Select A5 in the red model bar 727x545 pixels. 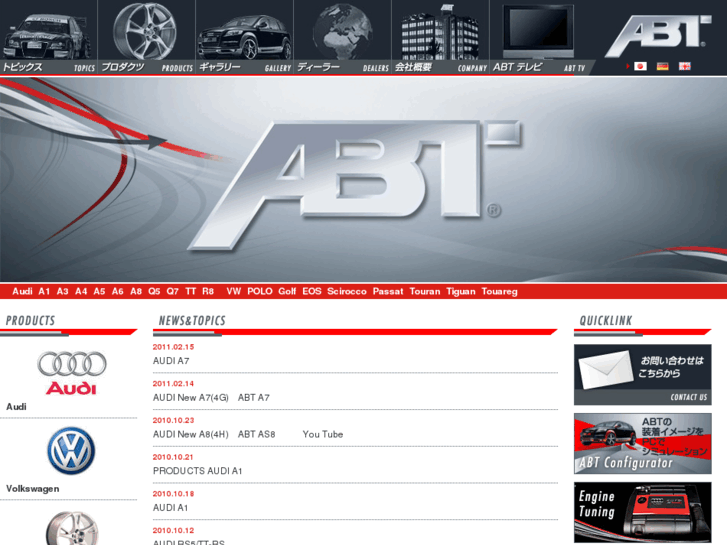coord(99,291)
